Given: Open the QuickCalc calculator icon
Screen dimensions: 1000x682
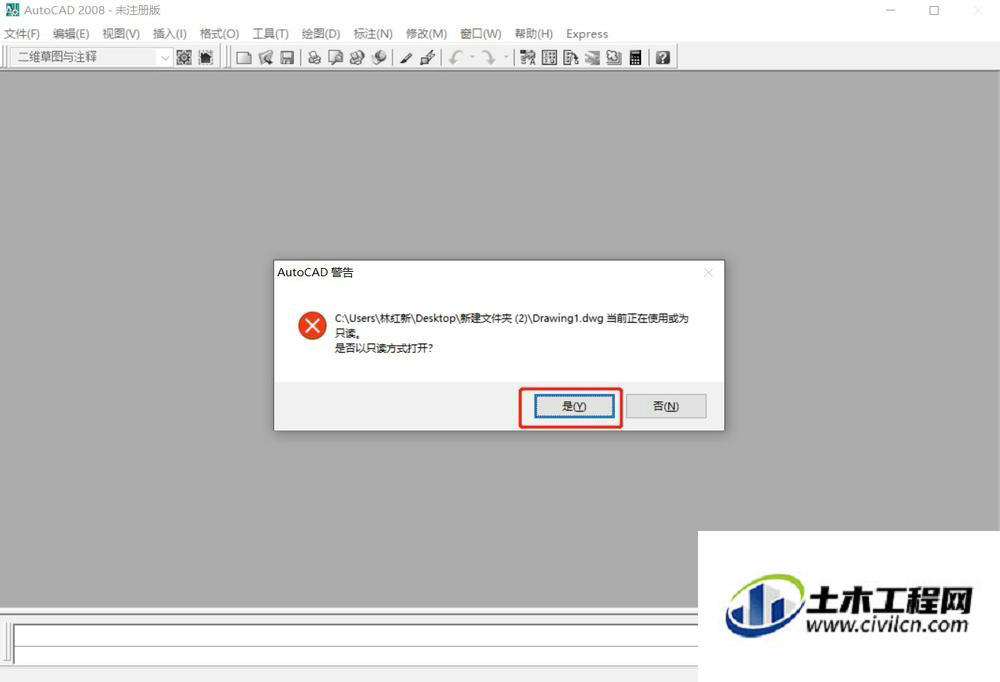Looking at the screenshot, I should click(635, 57).
